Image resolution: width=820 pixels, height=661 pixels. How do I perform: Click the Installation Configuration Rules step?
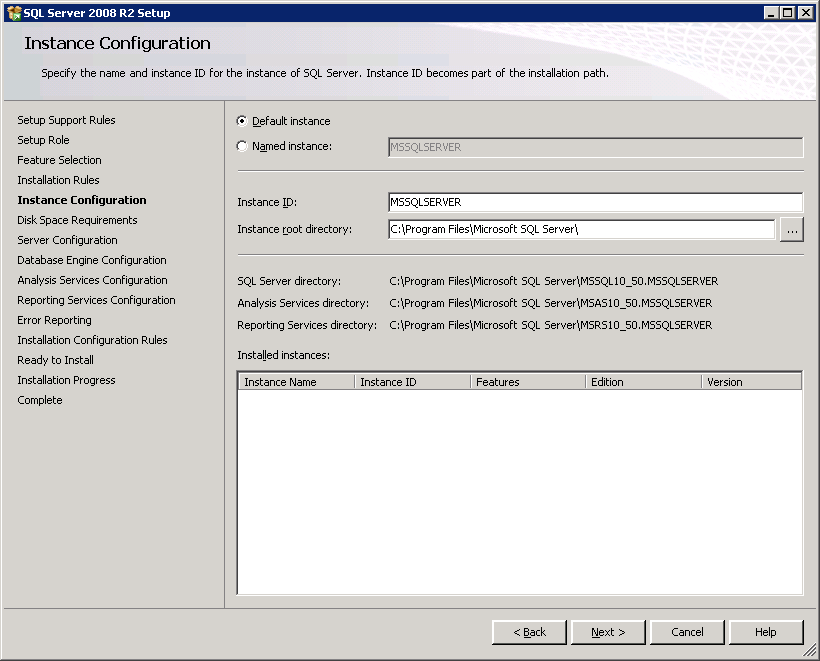pyautogui.click(x=93, y=340)
